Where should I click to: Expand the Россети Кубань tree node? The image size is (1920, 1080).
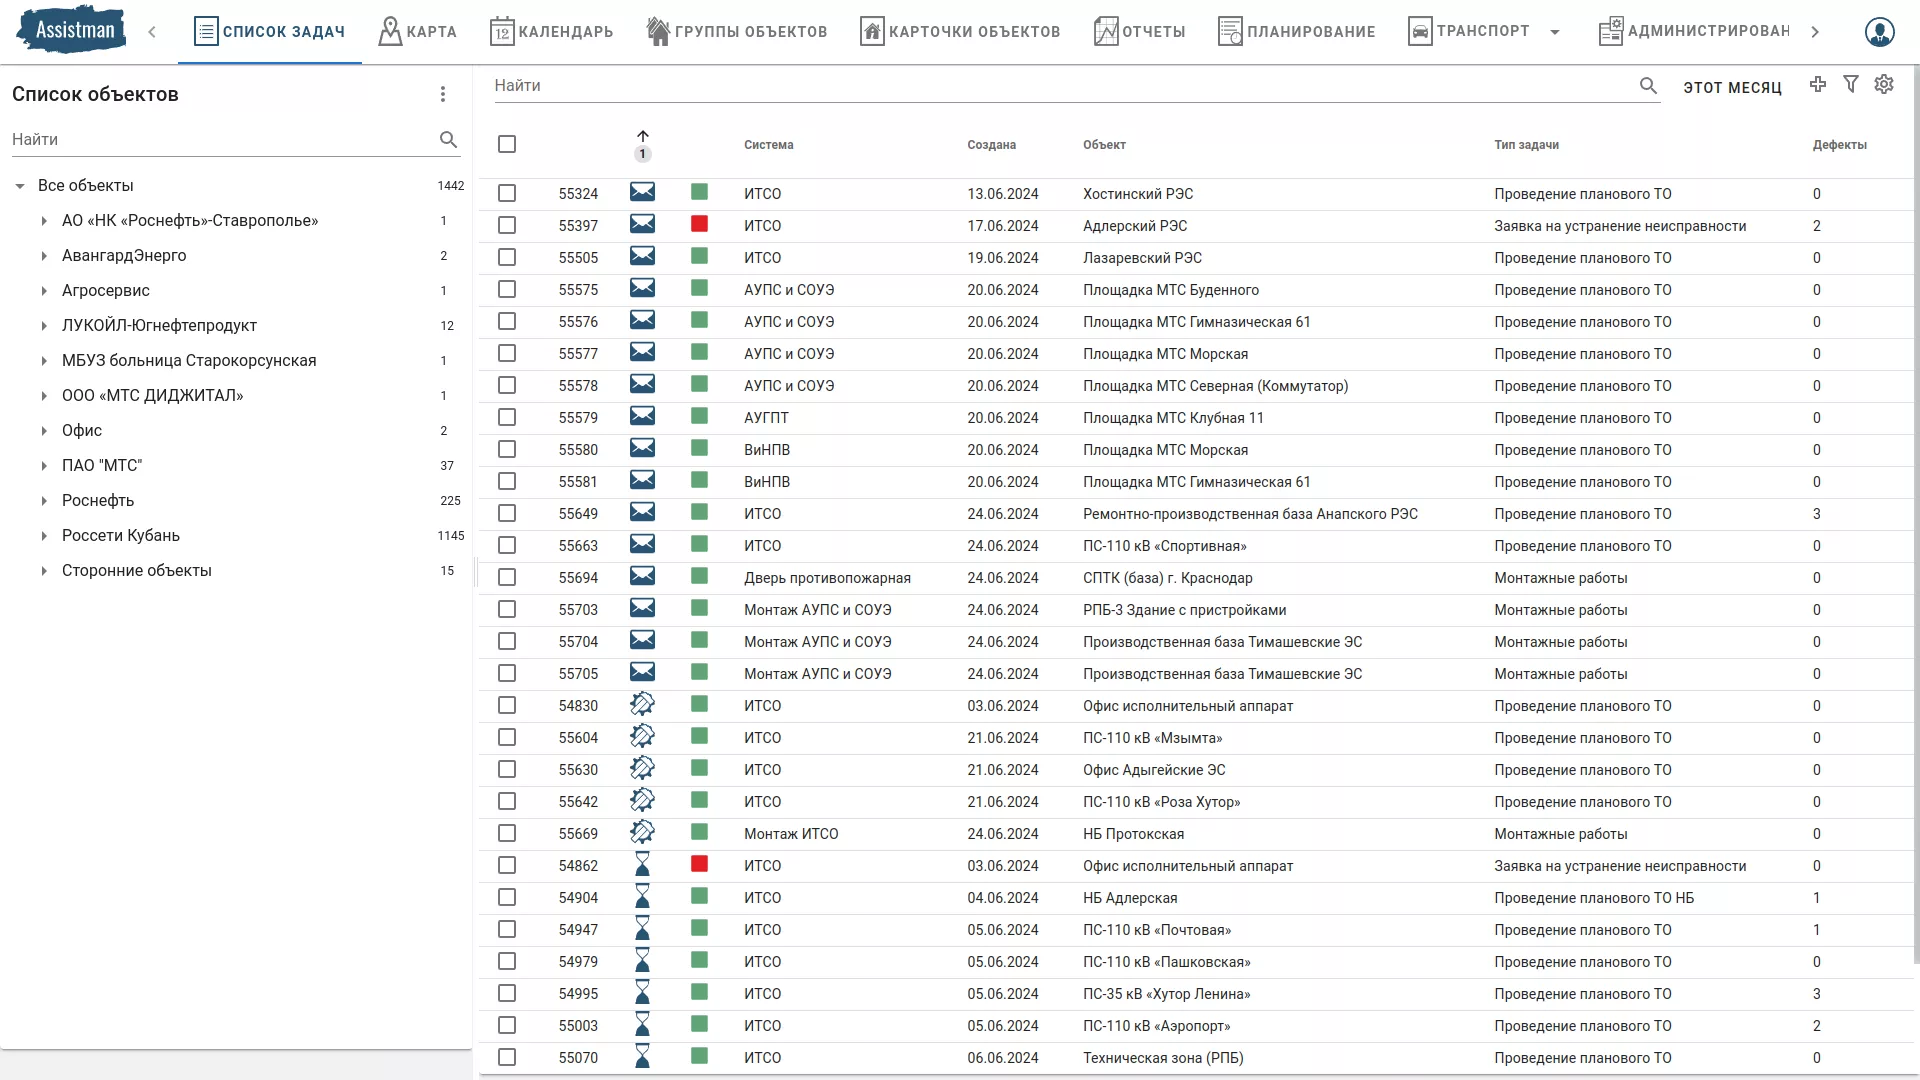pos(44,536)
